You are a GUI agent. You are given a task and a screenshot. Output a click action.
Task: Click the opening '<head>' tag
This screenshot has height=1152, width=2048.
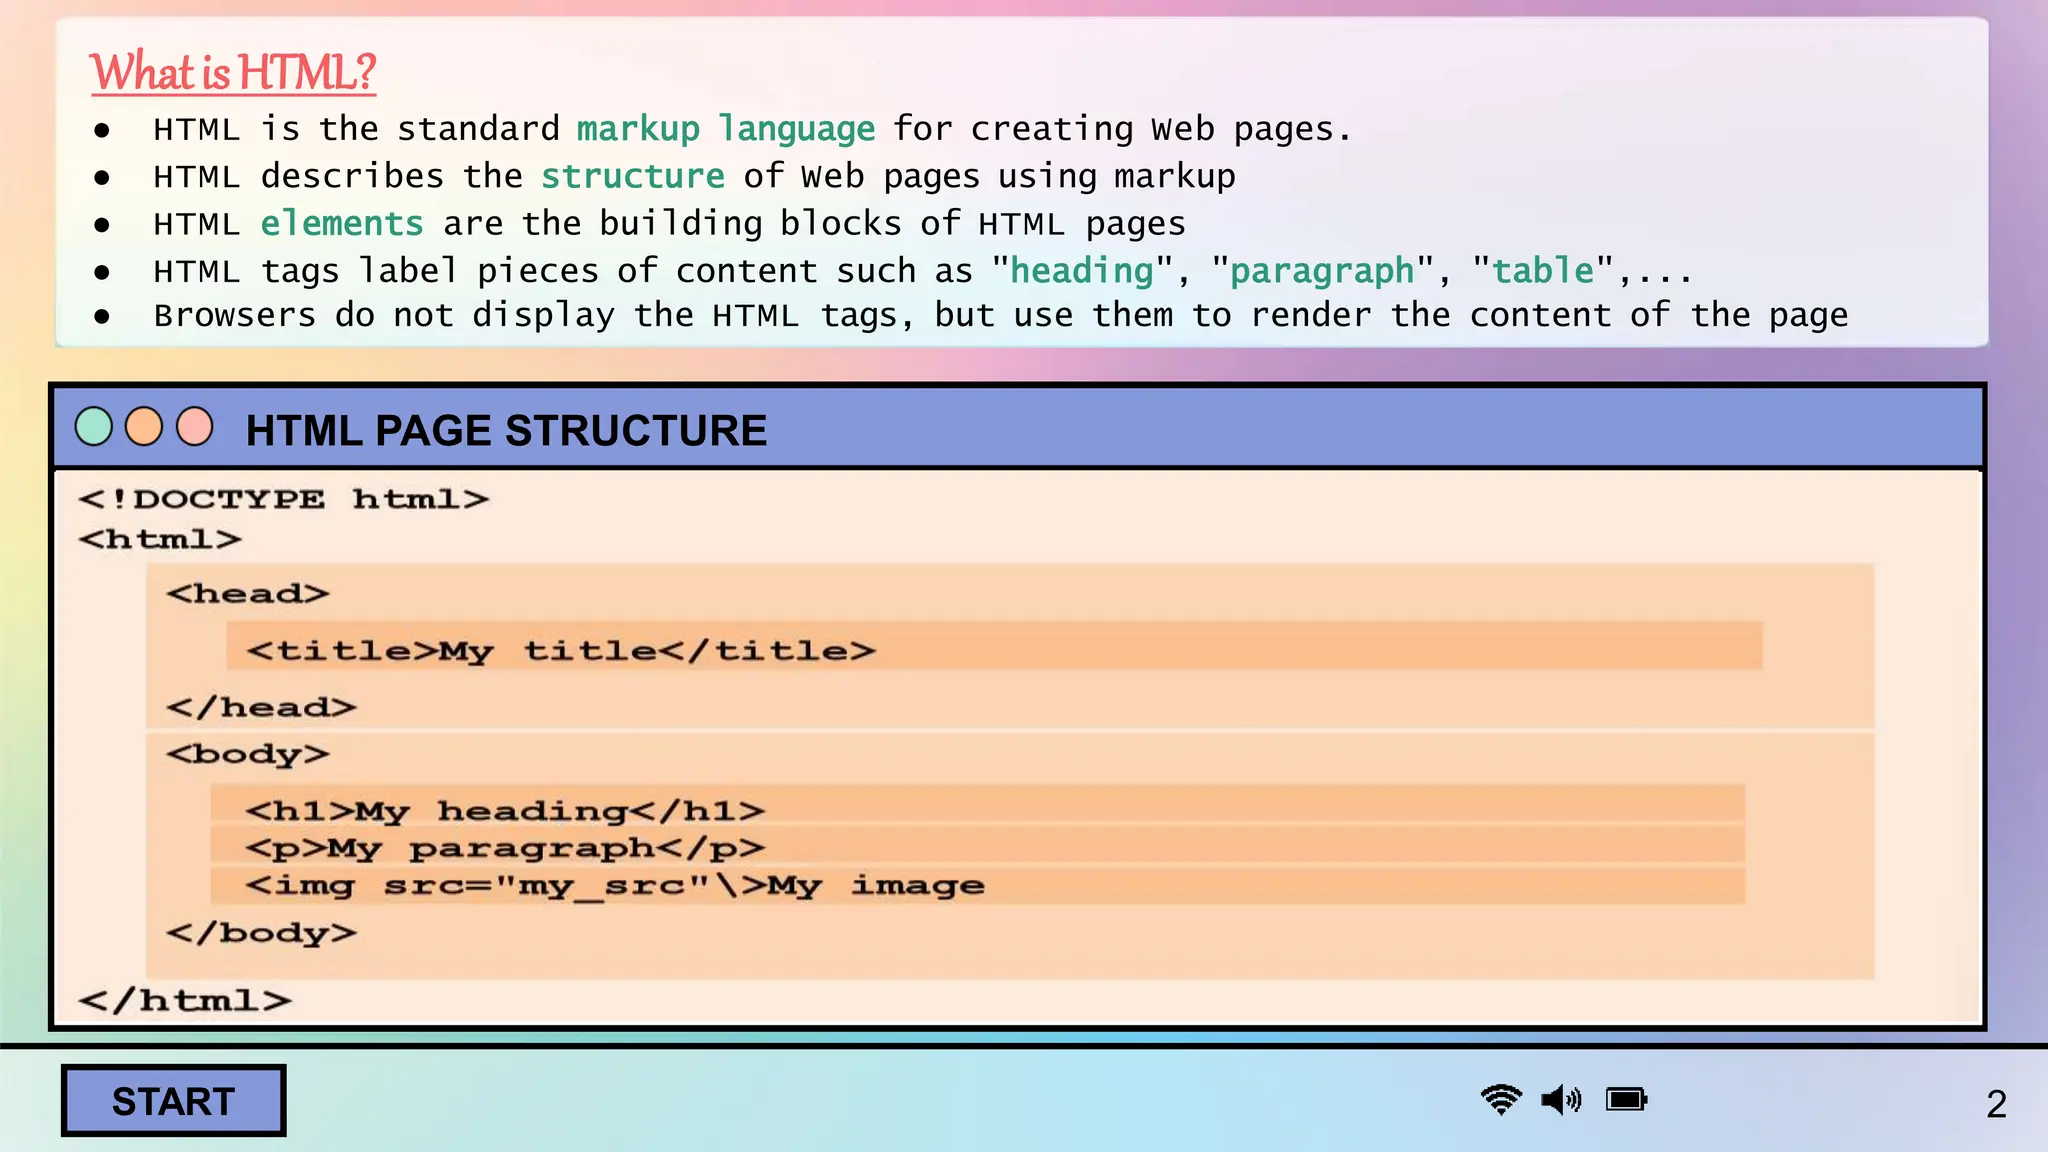pos(248,593)
